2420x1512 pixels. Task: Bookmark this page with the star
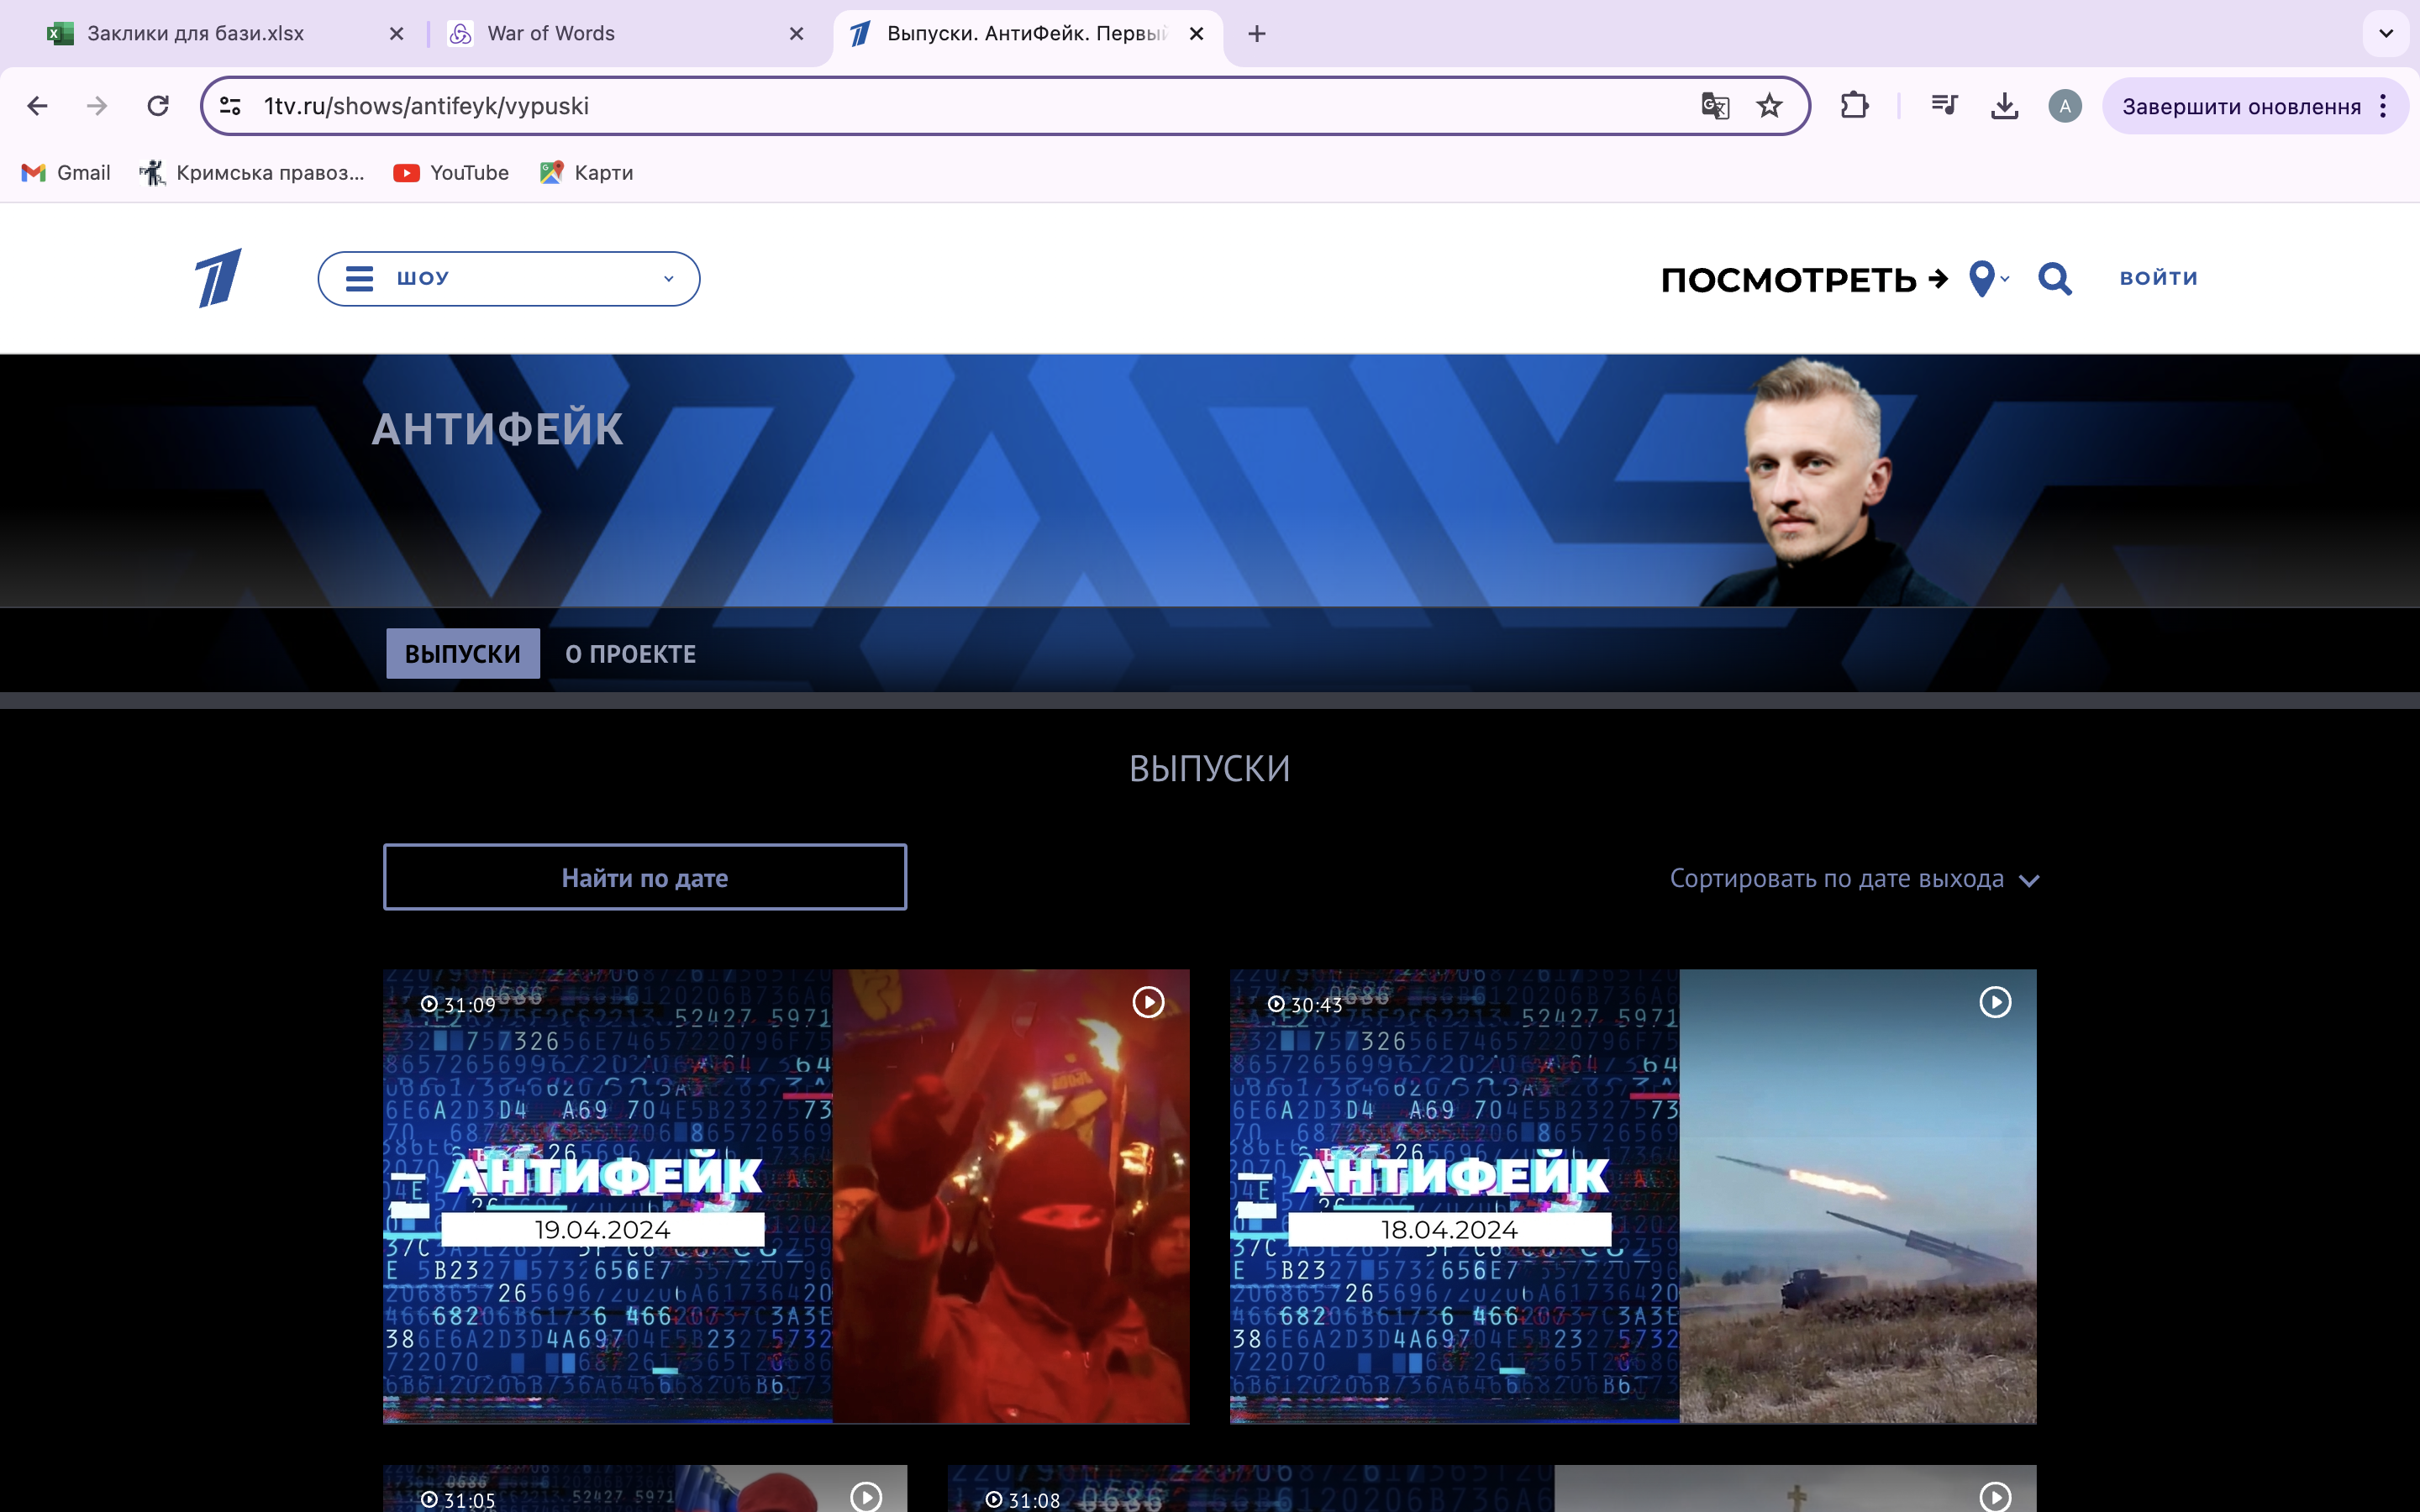coord(1769,106)
